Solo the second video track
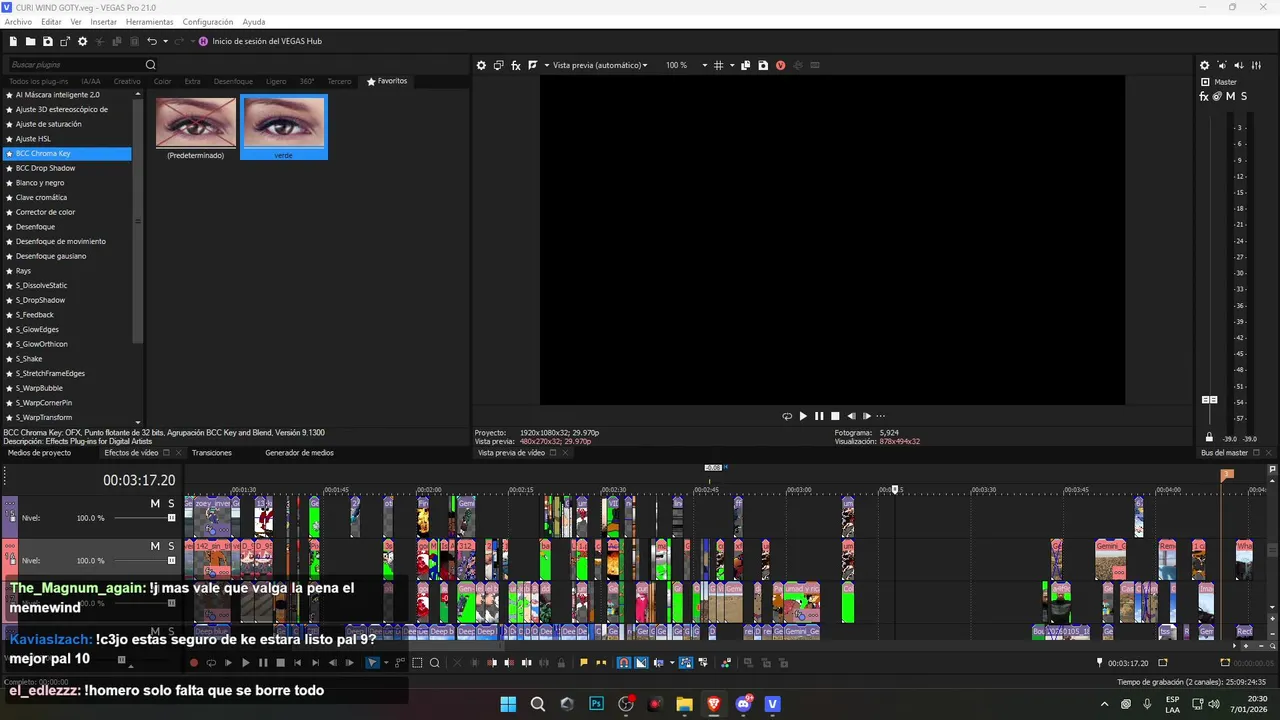This screenshot has height=720, width=1280. [x=171, y=546]
